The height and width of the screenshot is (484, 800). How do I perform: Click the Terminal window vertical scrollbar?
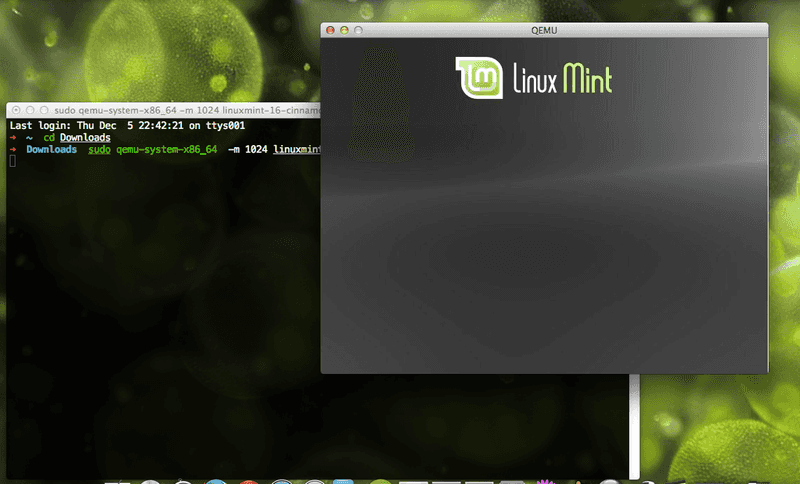click(634, 426)
